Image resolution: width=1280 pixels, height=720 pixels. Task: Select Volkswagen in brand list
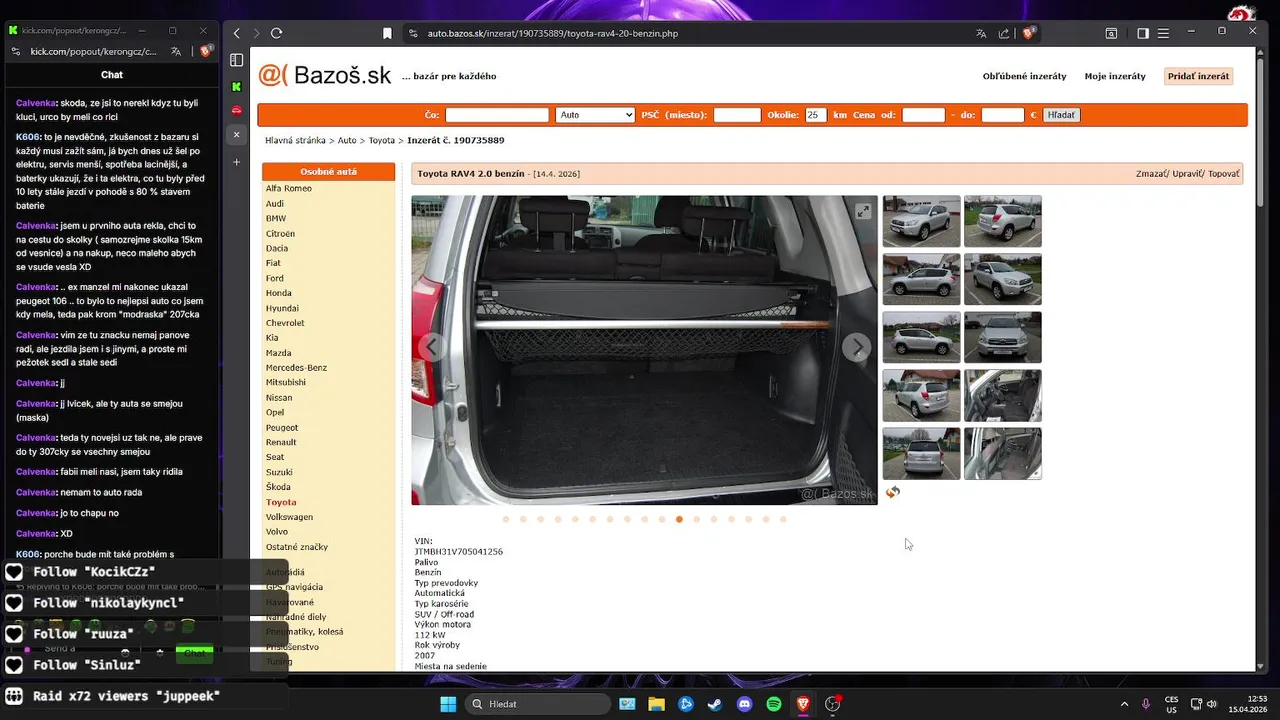pyautogui.click(x=289, y=517)
